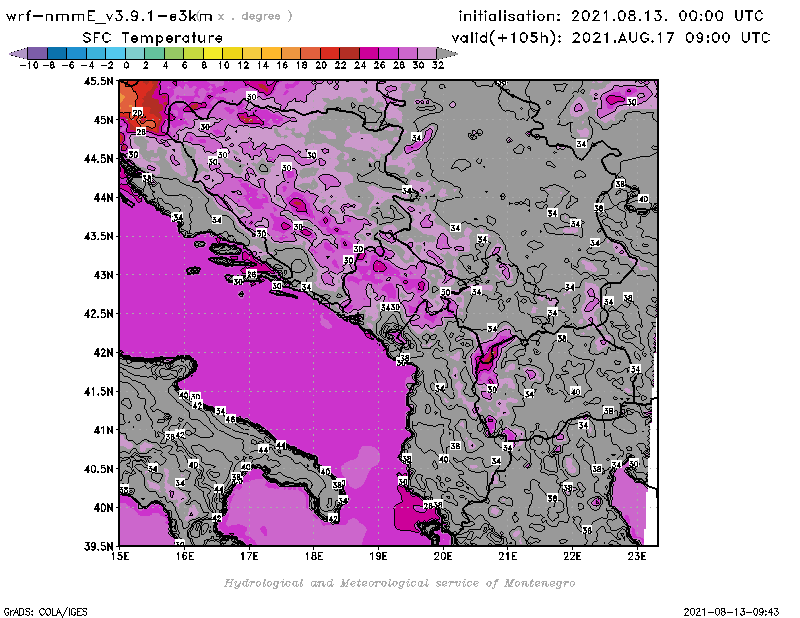Click the '43N' latitude label
The height and width of the screenshot is (618, 800).
[x=103, y=275]
